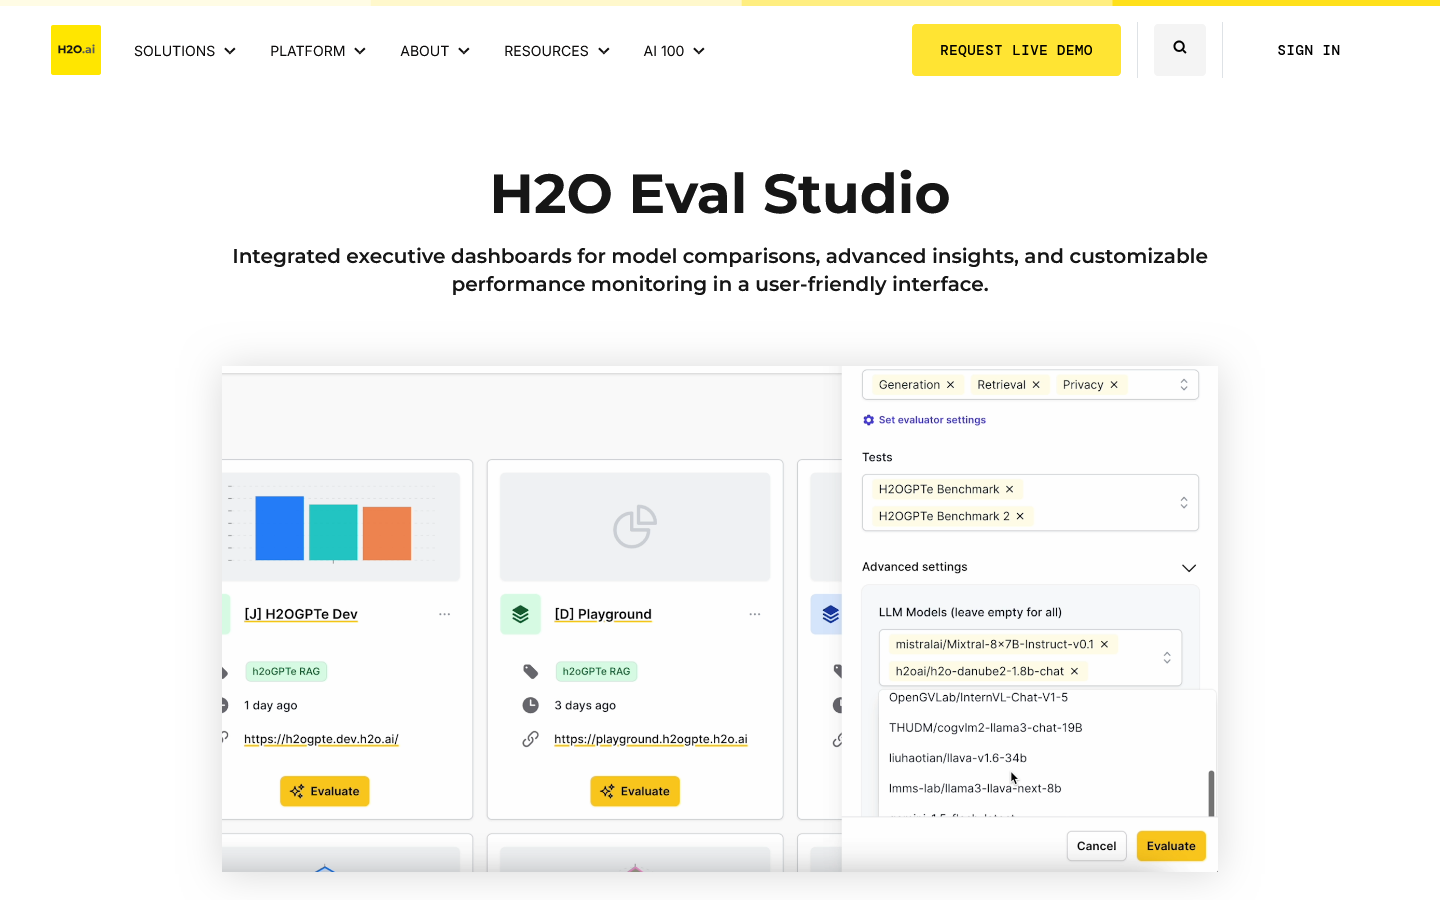
Task: Open the https://playground.h2ogpte.h2o.ai link
Action: pyautogui.click(x=651, y=739)
